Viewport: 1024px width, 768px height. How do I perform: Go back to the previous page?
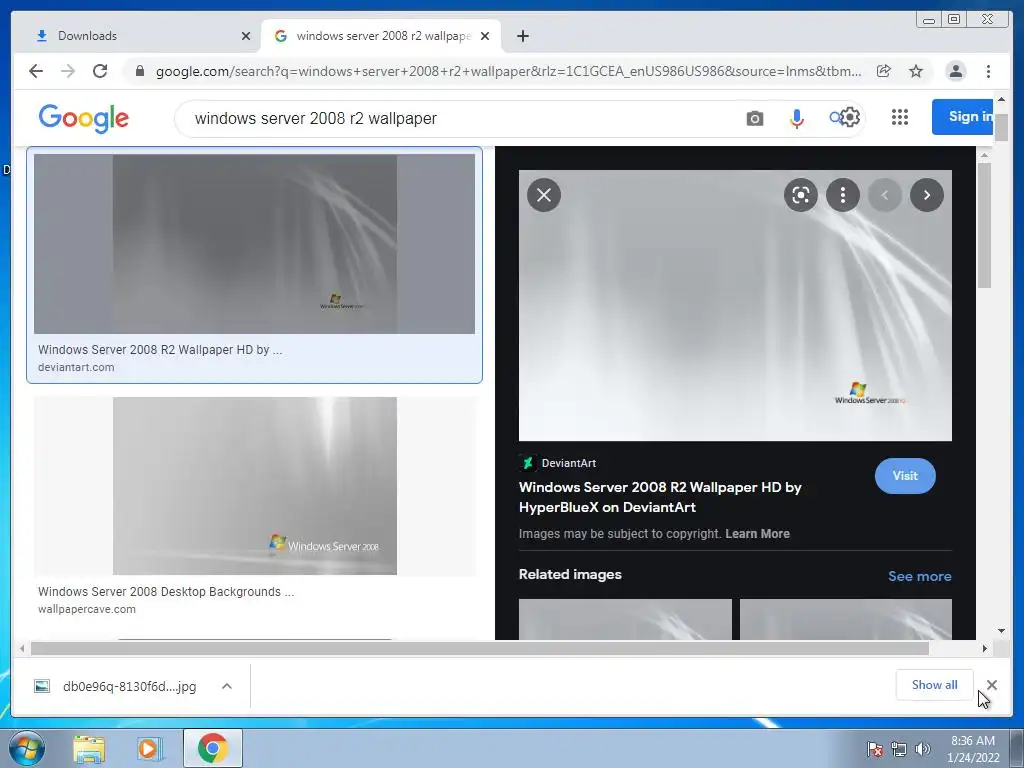pos(36,71)
